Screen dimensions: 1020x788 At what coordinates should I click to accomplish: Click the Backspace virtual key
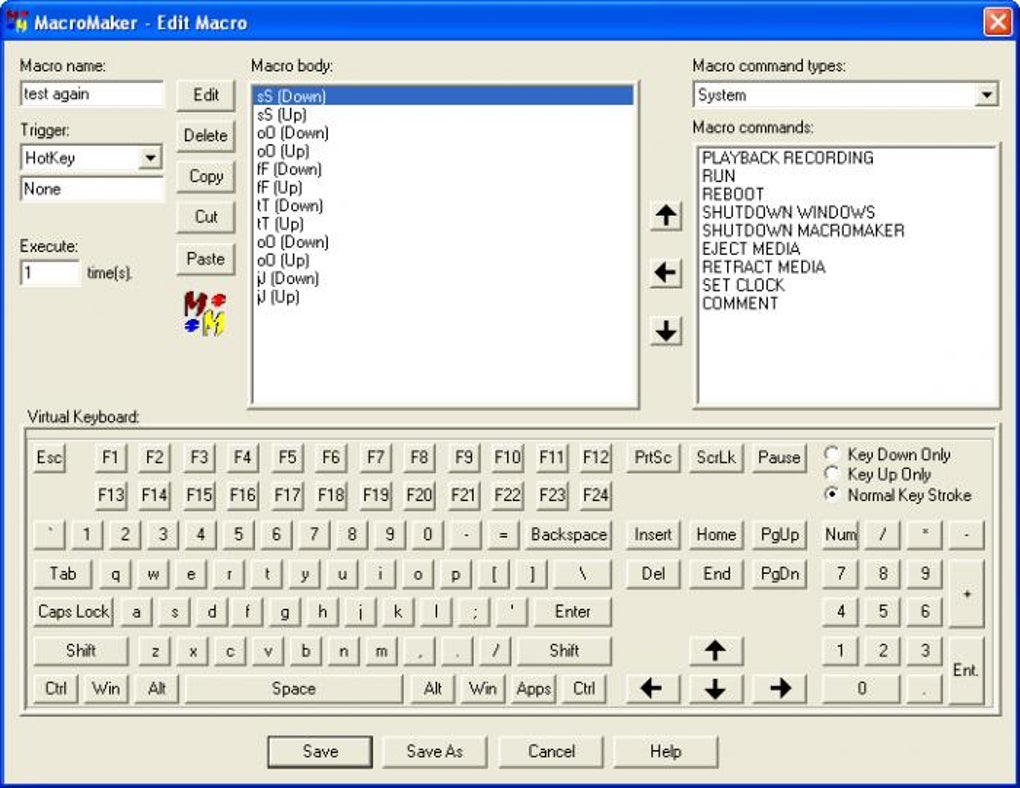coord(569,535)
